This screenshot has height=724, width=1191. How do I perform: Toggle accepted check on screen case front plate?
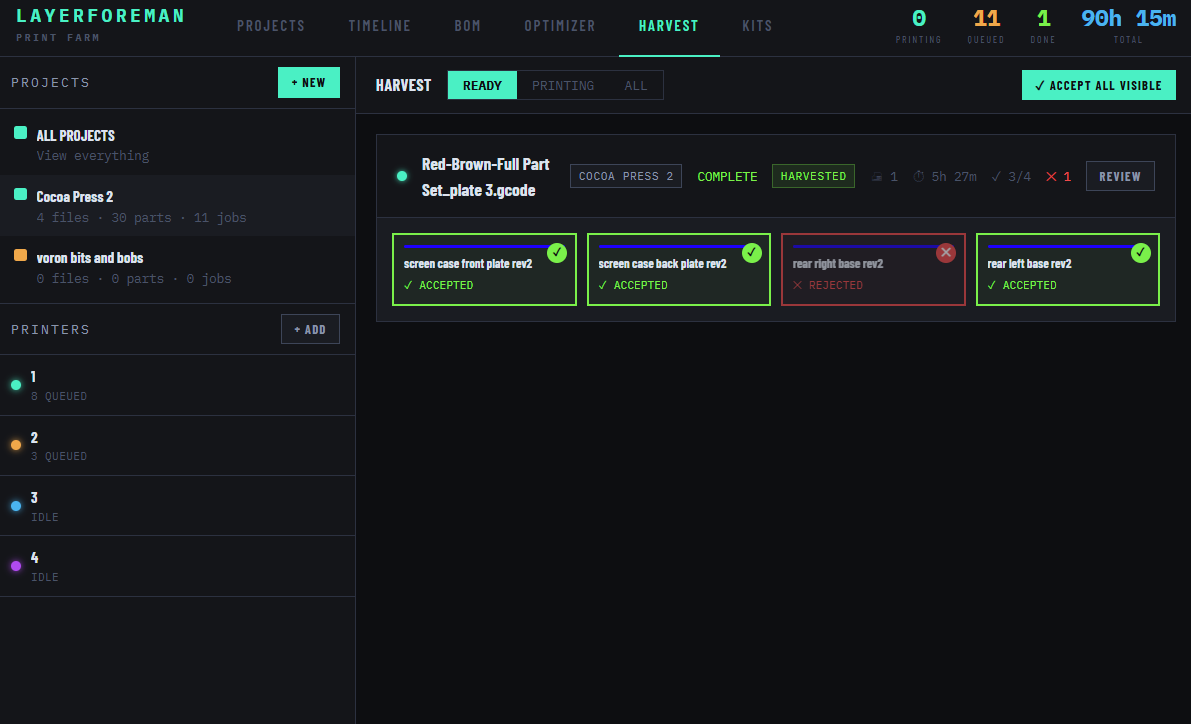click(557, 253)
